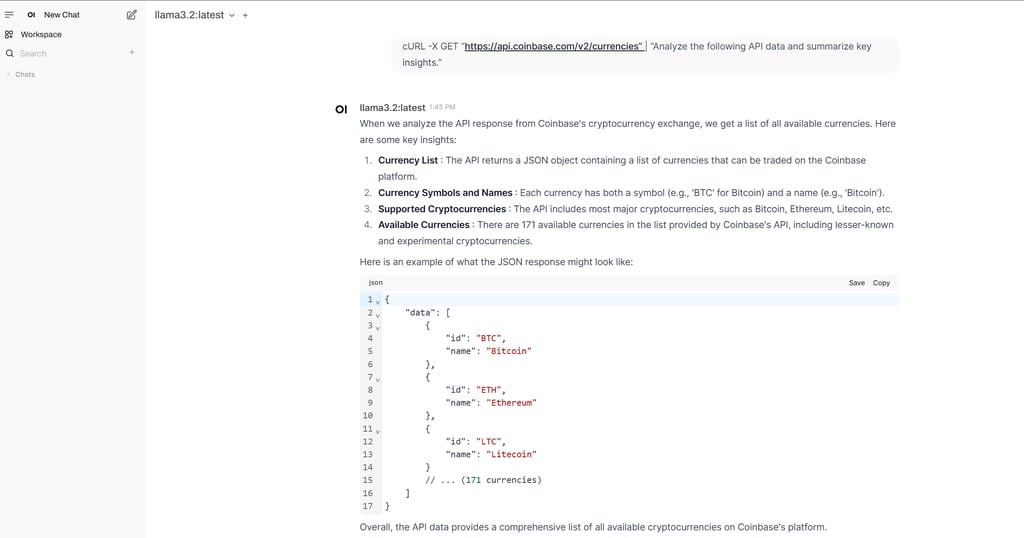Image resolution: width=1024 pixels, height=538 pixels.
Task: Click the Overall summary sentence
Action: [593, 527]
